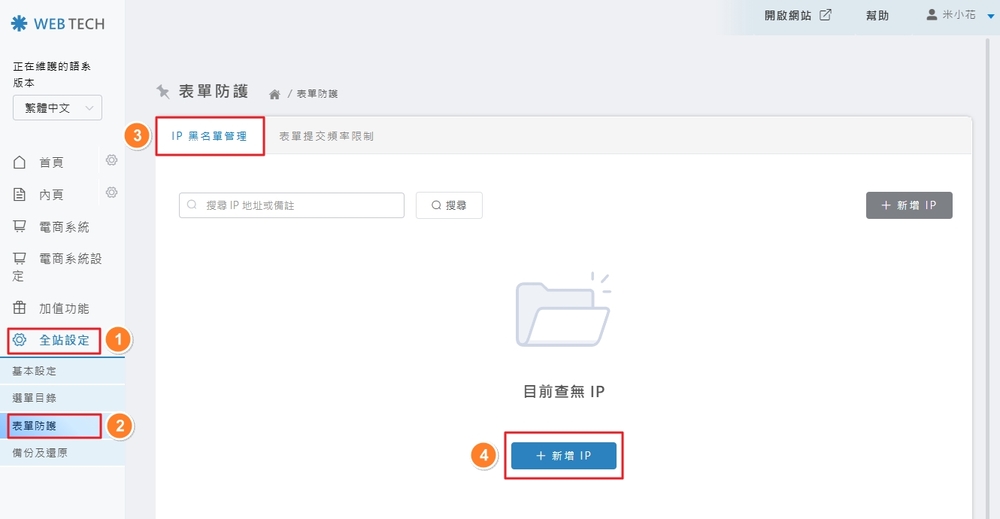Click the pin icon beside 表單防護 title

[163, 91]
